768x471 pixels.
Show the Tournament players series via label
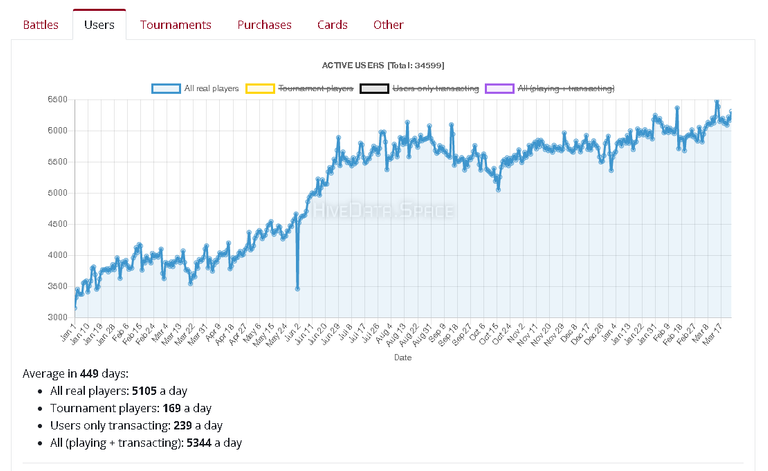pyautogui.click(x=315, y=89)
